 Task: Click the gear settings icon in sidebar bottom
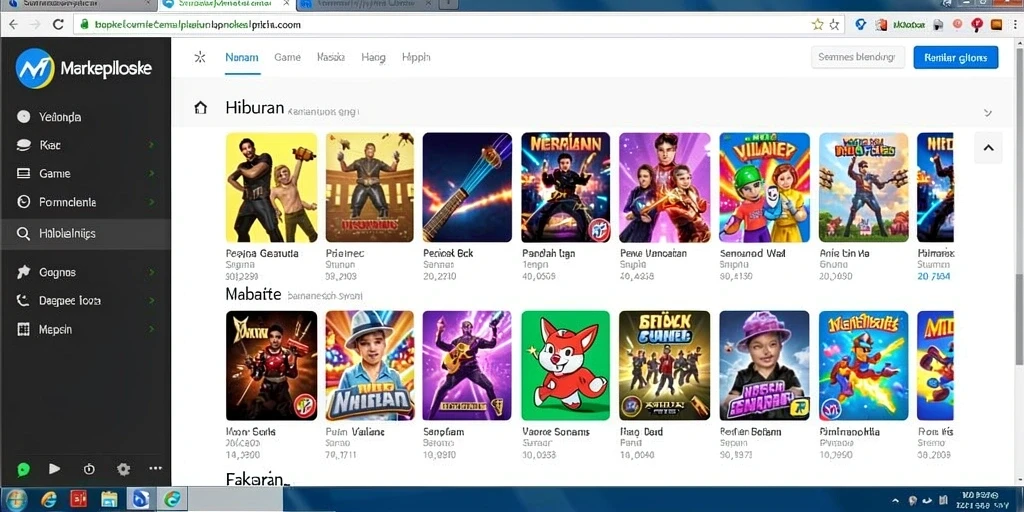click(x=123, y=469)
